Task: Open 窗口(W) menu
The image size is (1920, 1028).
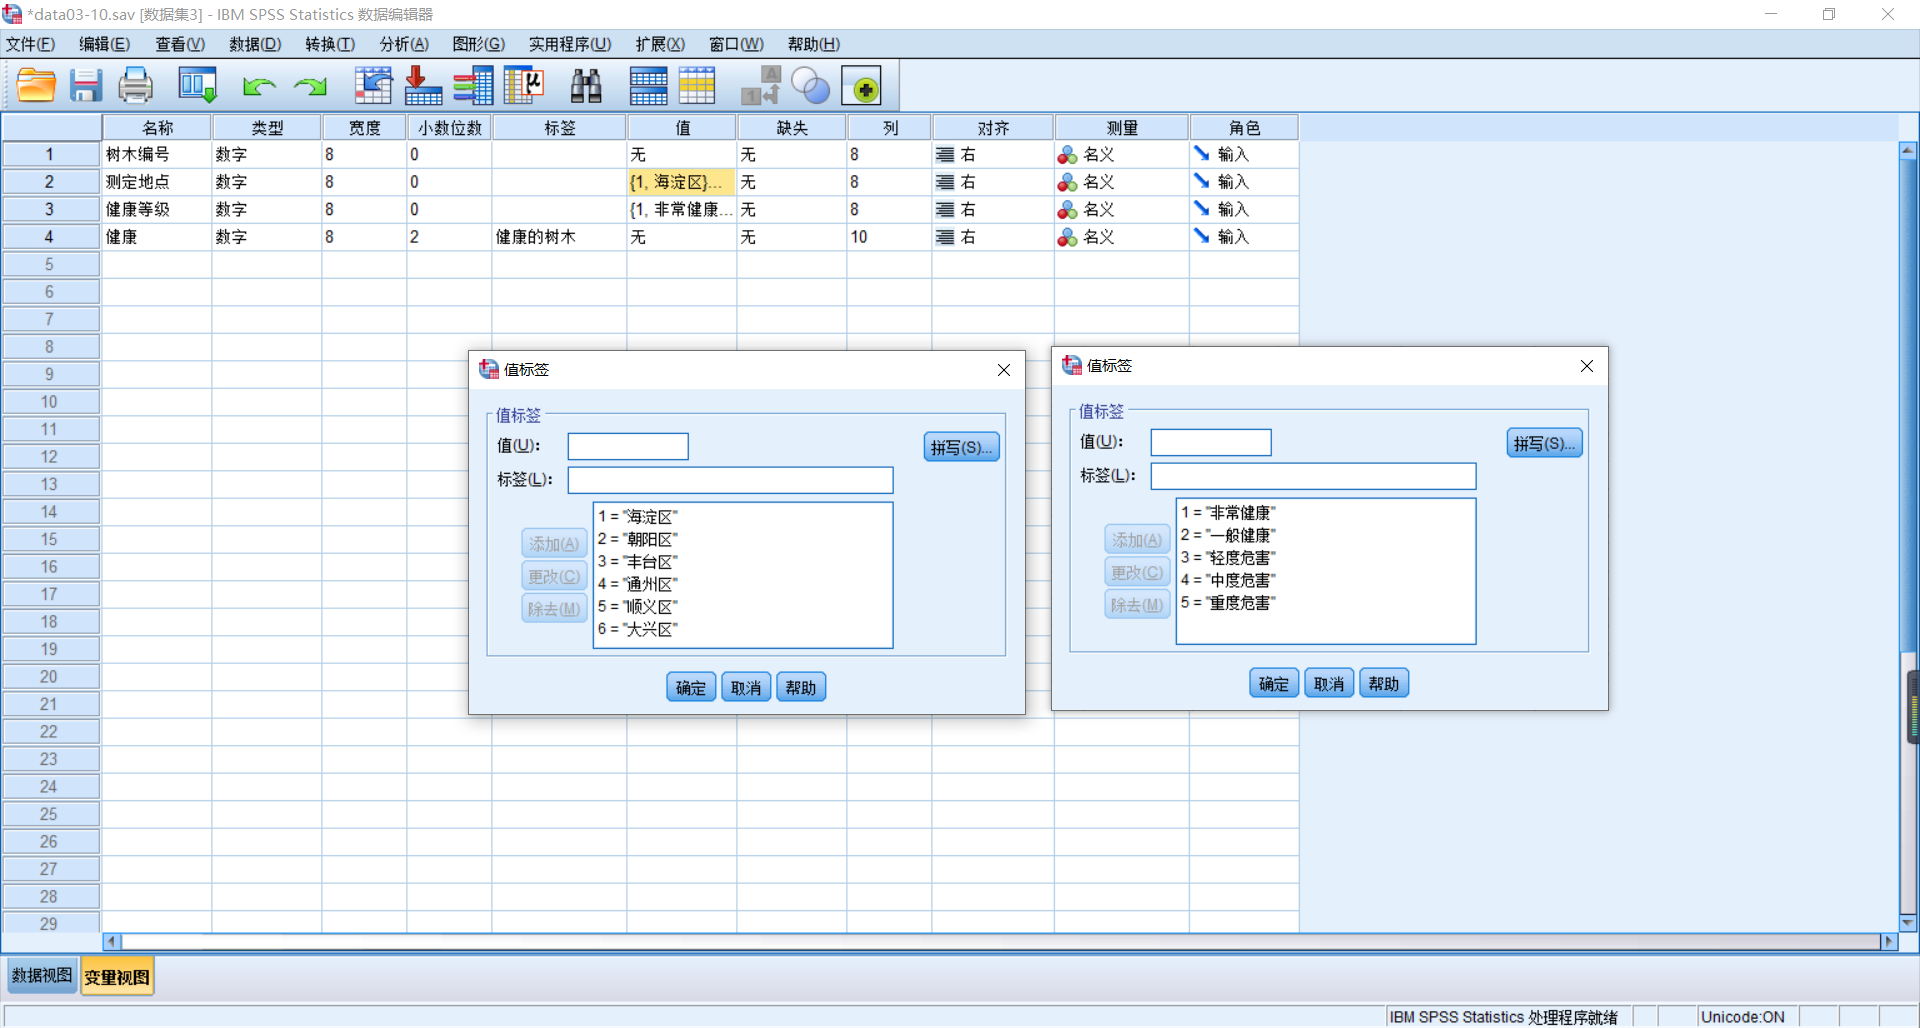Action: (x=736, y=44)
